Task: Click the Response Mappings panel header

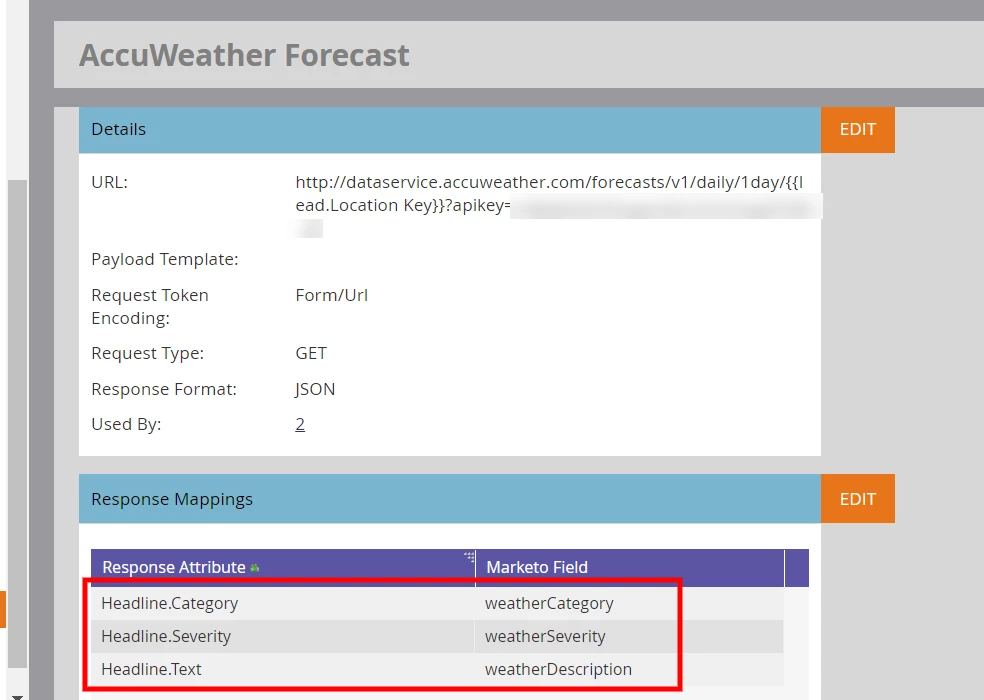Action: 449,499
